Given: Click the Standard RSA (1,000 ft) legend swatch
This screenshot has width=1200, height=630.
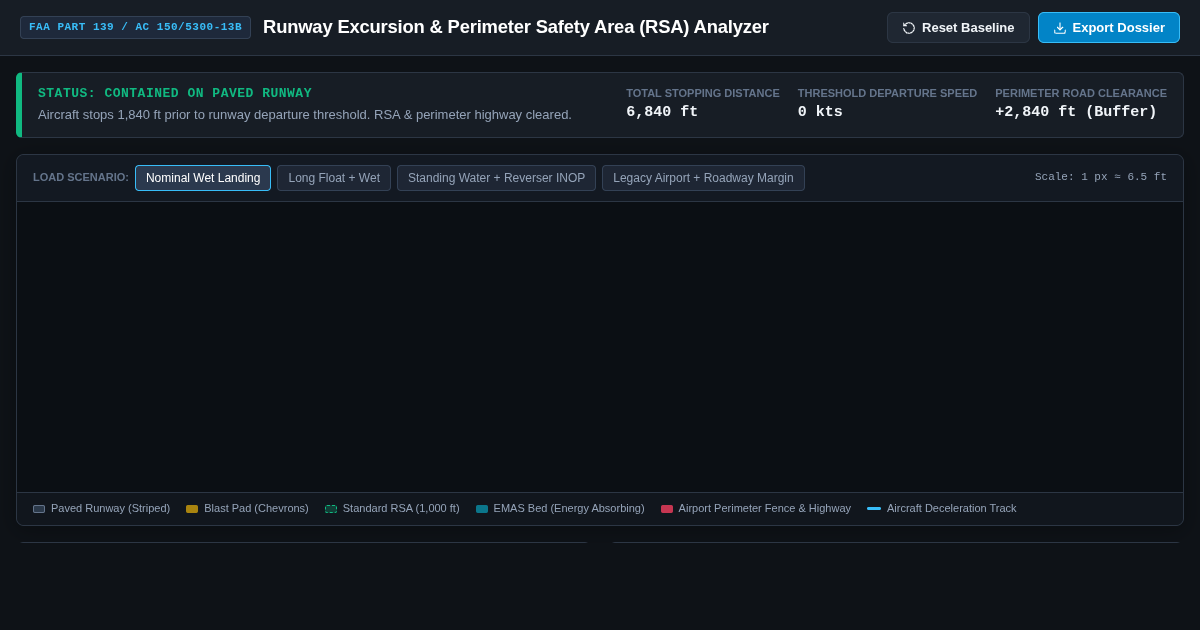Looking at the screenshot, I should tap(331, 509).
